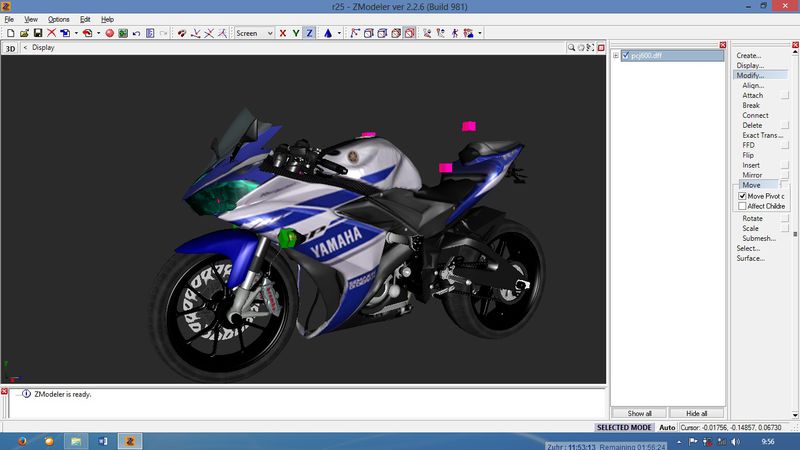This screenshot has height=450, width=800.
Task: Open file using the folder toolbar icon
Action: [x=24, y=33]
